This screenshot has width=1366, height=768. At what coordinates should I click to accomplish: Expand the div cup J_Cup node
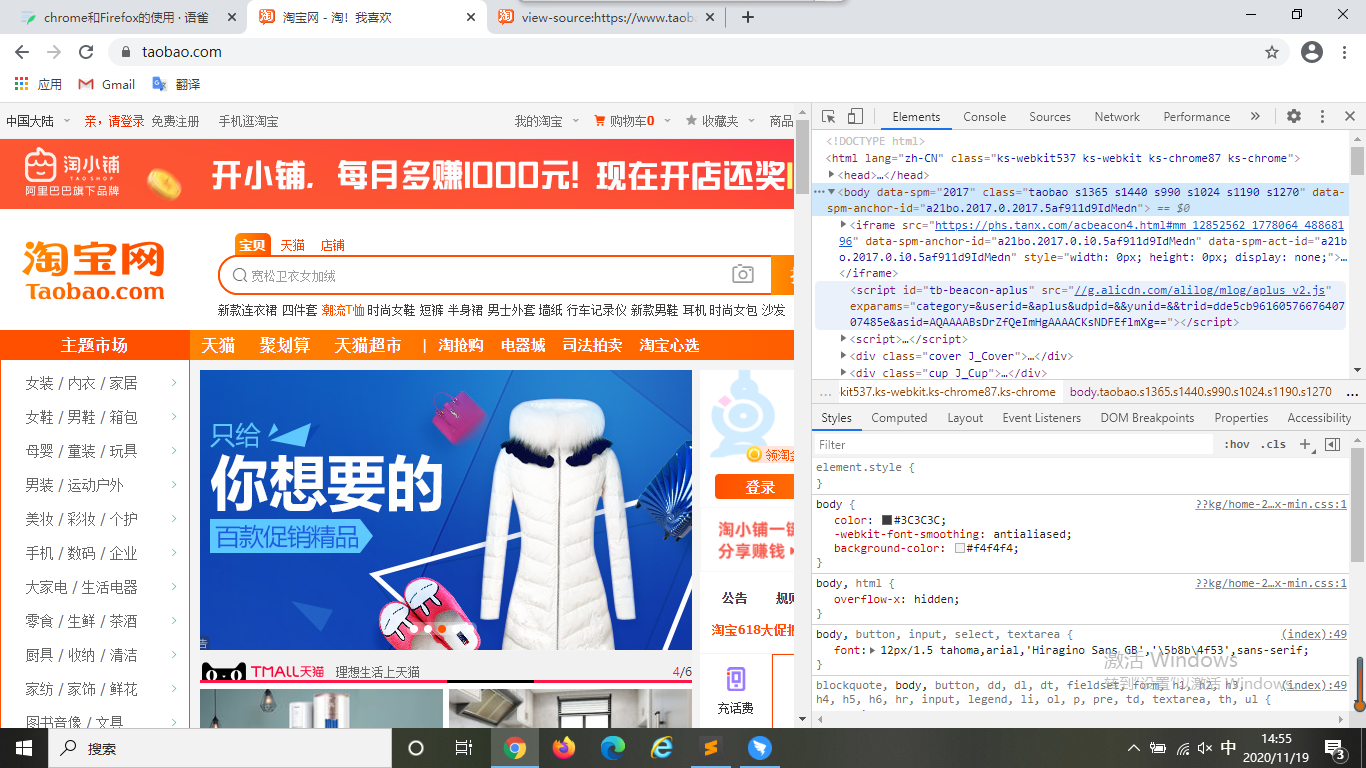click(x=844, y=373)
